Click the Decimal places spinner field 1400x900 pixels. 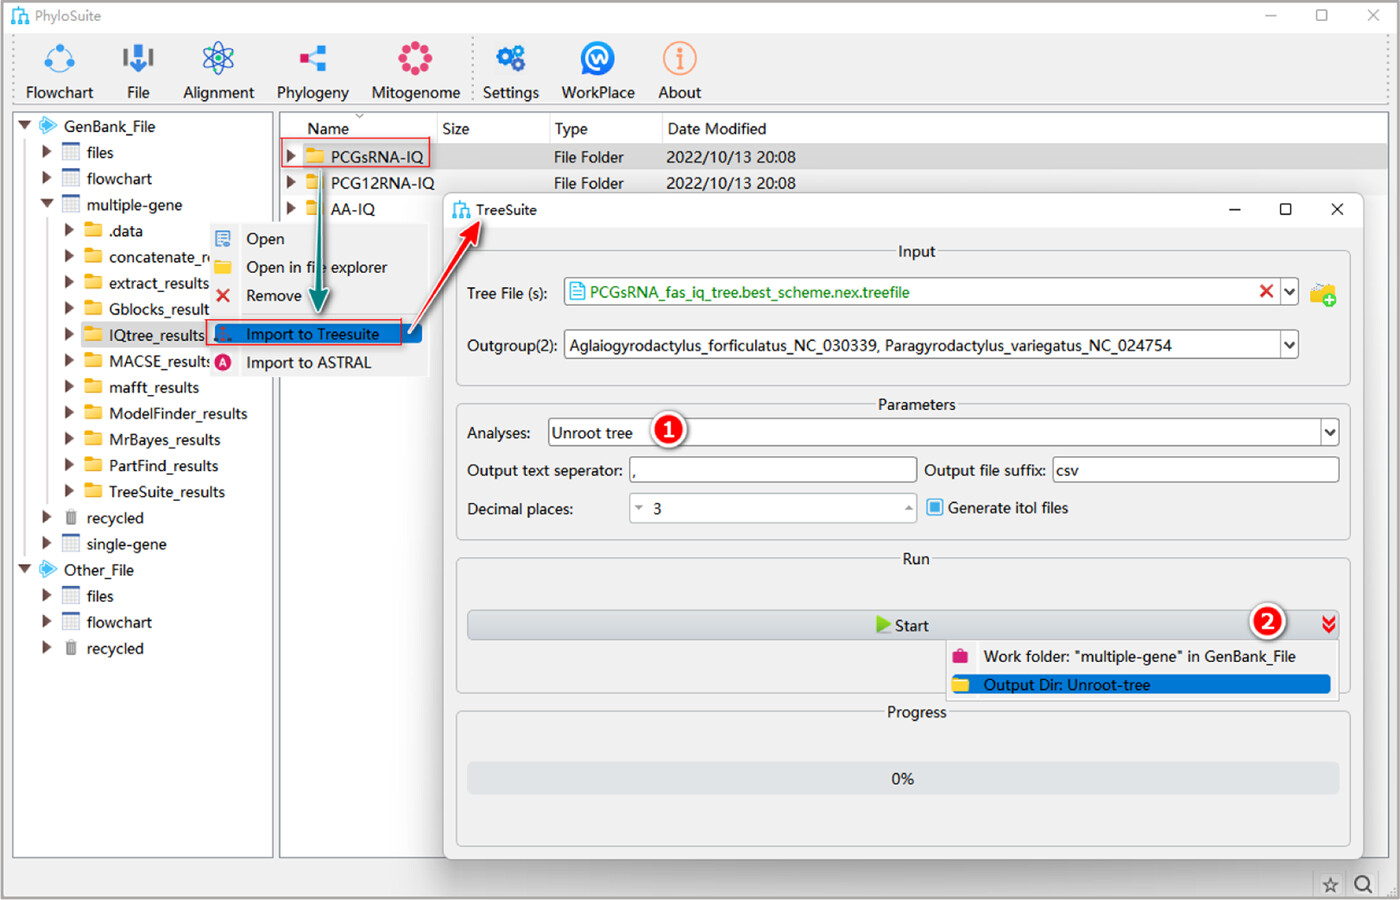pos(773,508)
